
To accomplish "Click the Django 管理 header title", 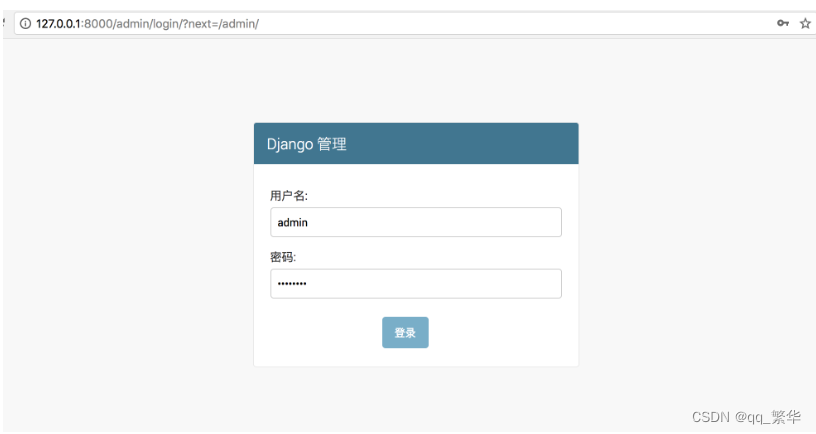I will 307,144.
